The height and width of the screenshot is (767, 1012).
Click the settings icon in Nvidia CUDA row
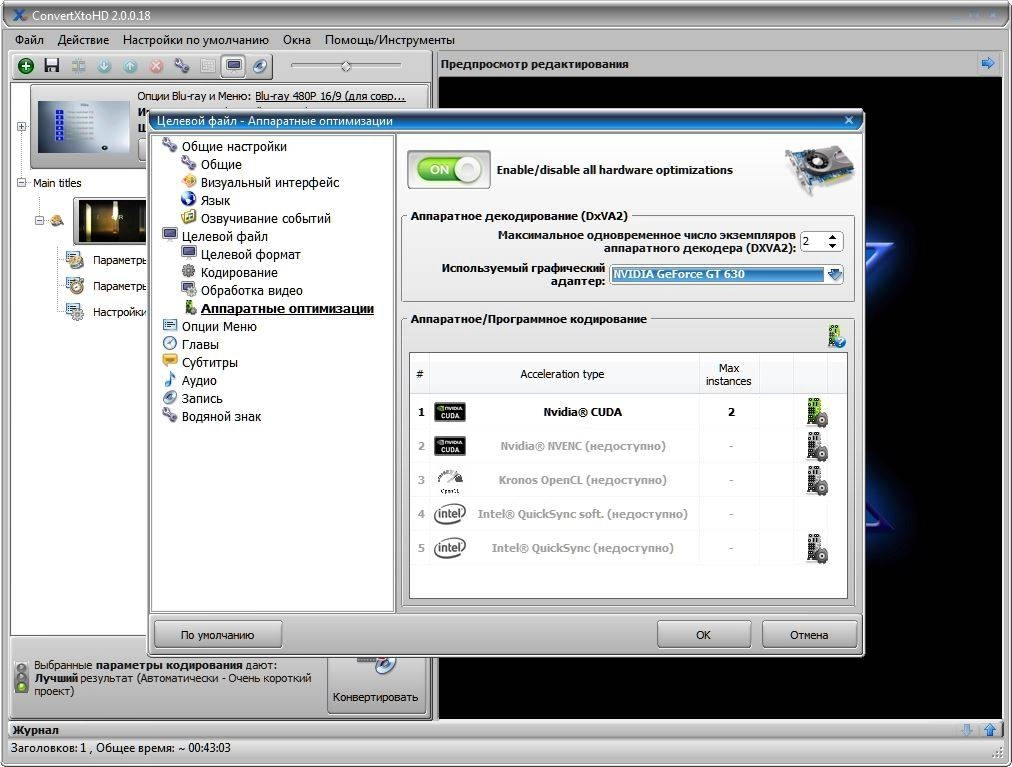click(817, 412)
